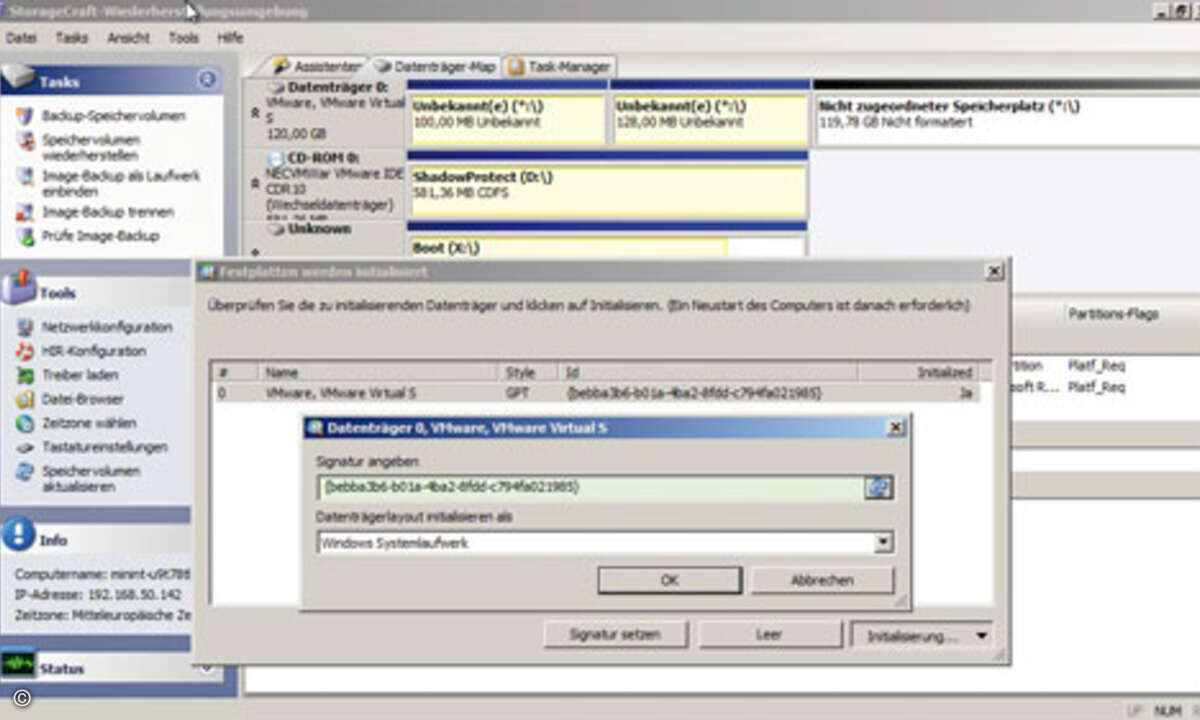Viewport: 1200px width, 720px height.
Task: Click the Name column header
Action: (x=377, y=372)
